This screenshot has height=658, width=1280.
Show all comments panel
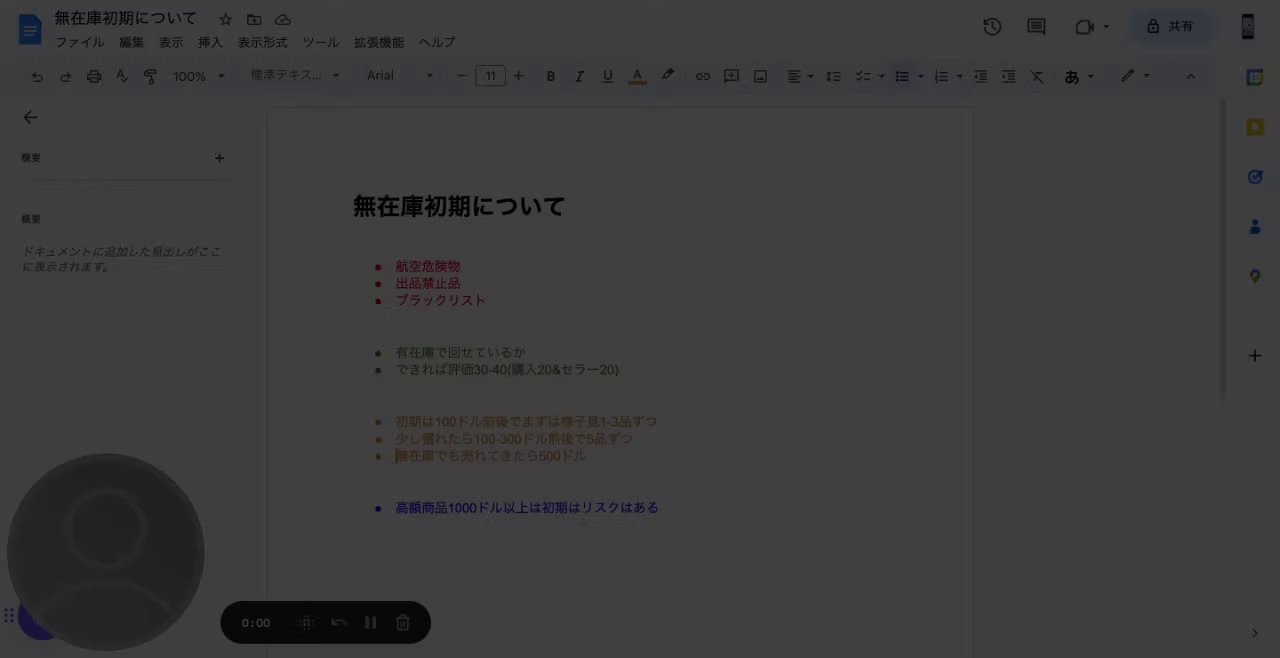(x=1037, y=27)
